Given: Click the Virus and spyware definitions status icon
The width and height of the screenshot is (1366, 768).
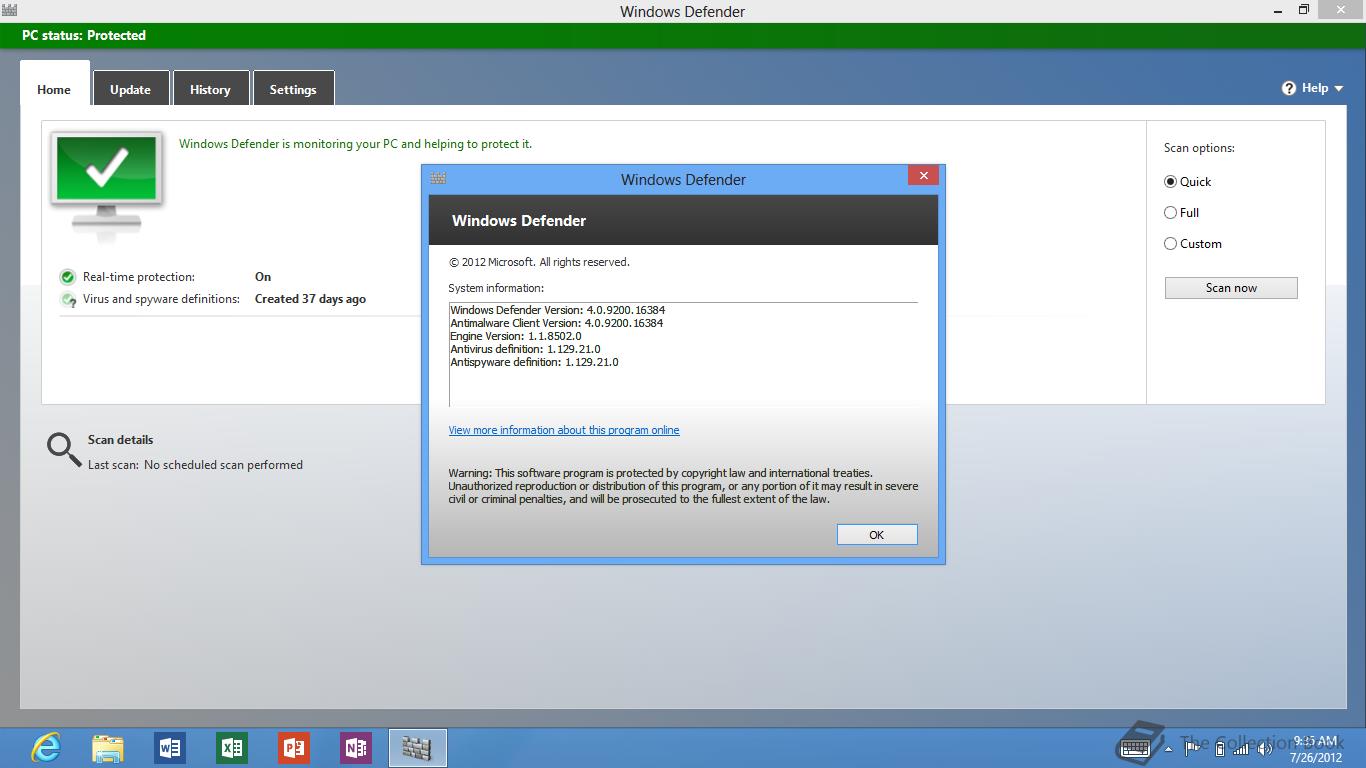Looking at the screenshot, I should (68, 299).
